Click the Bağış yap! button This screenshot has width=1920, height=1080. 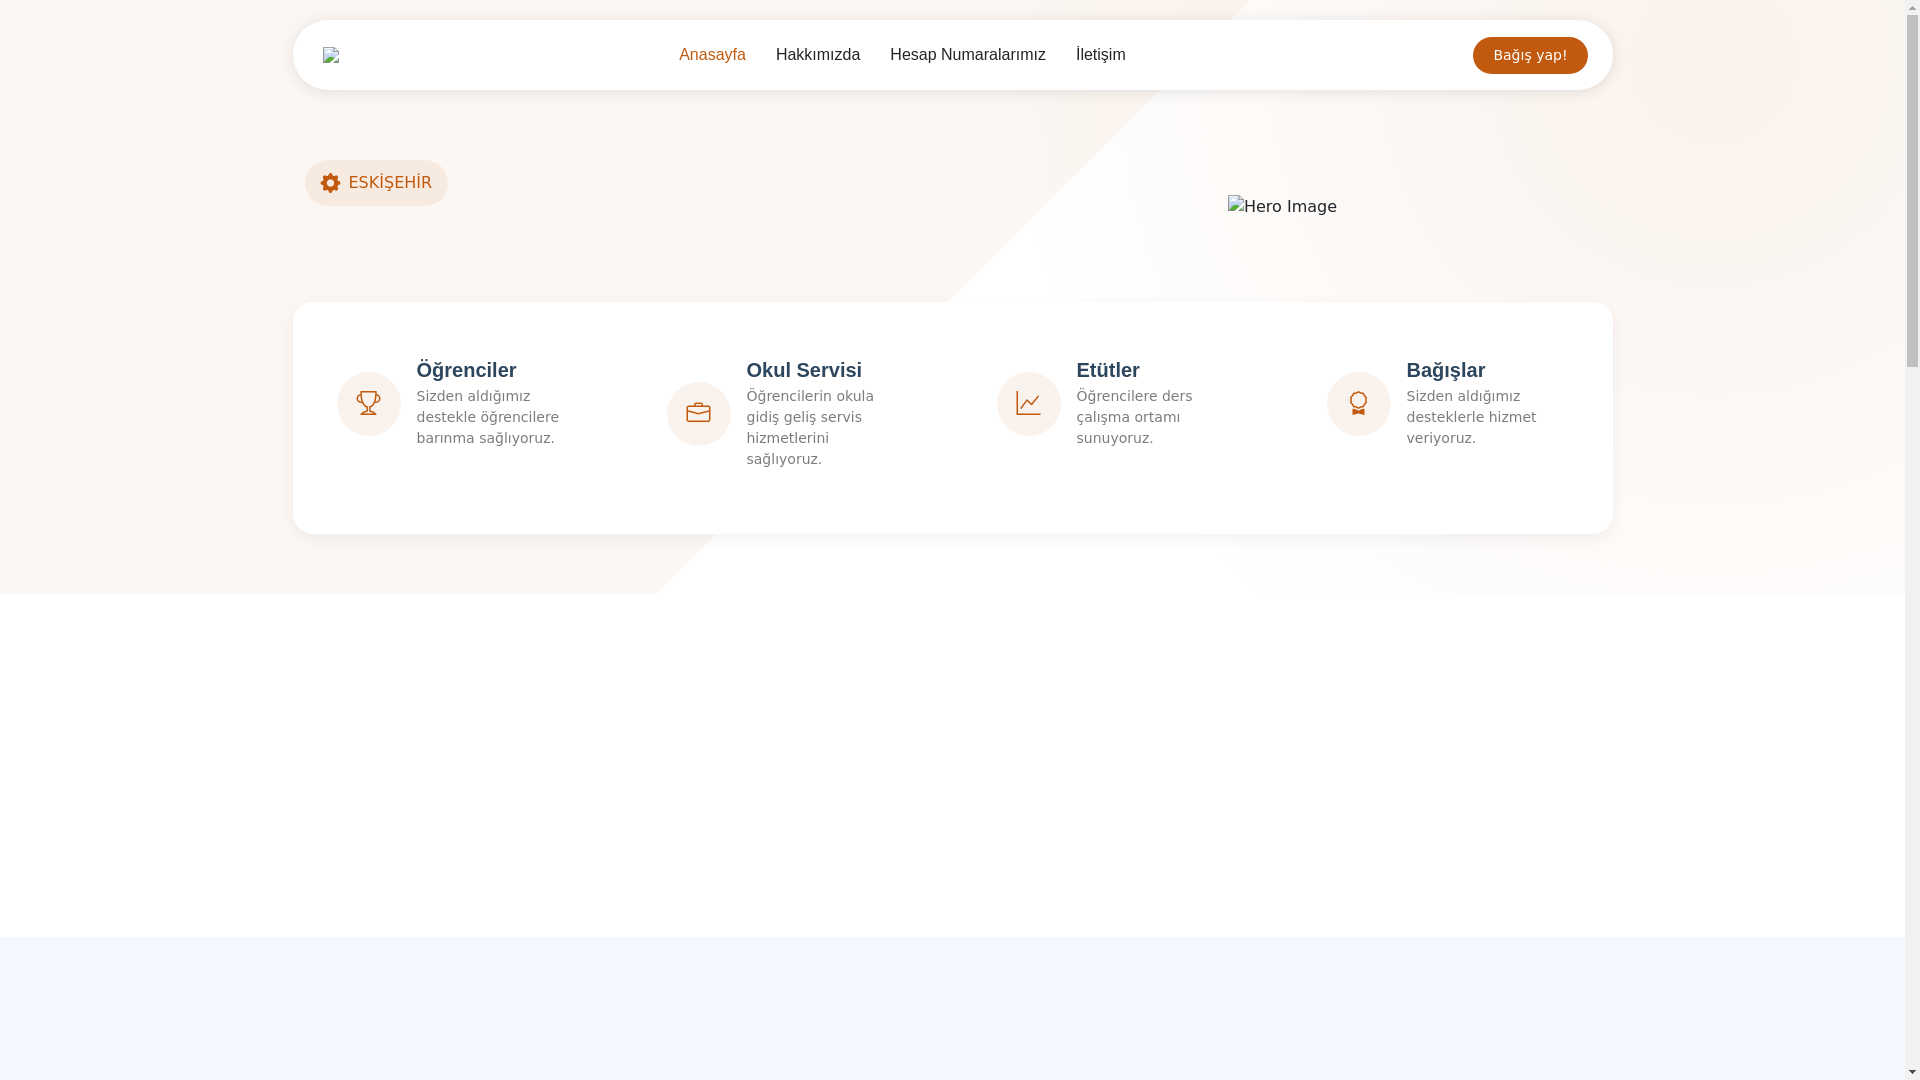(1530, 55)
